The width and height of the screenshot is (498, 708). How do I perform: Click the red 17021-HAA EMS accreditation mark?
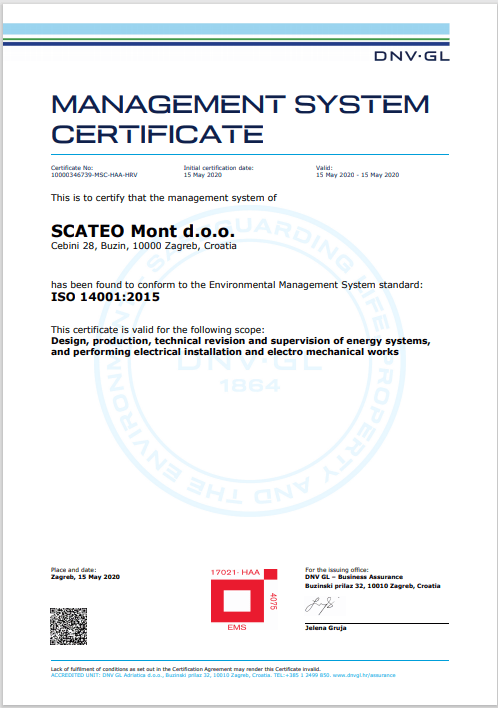tap(244, 600)
